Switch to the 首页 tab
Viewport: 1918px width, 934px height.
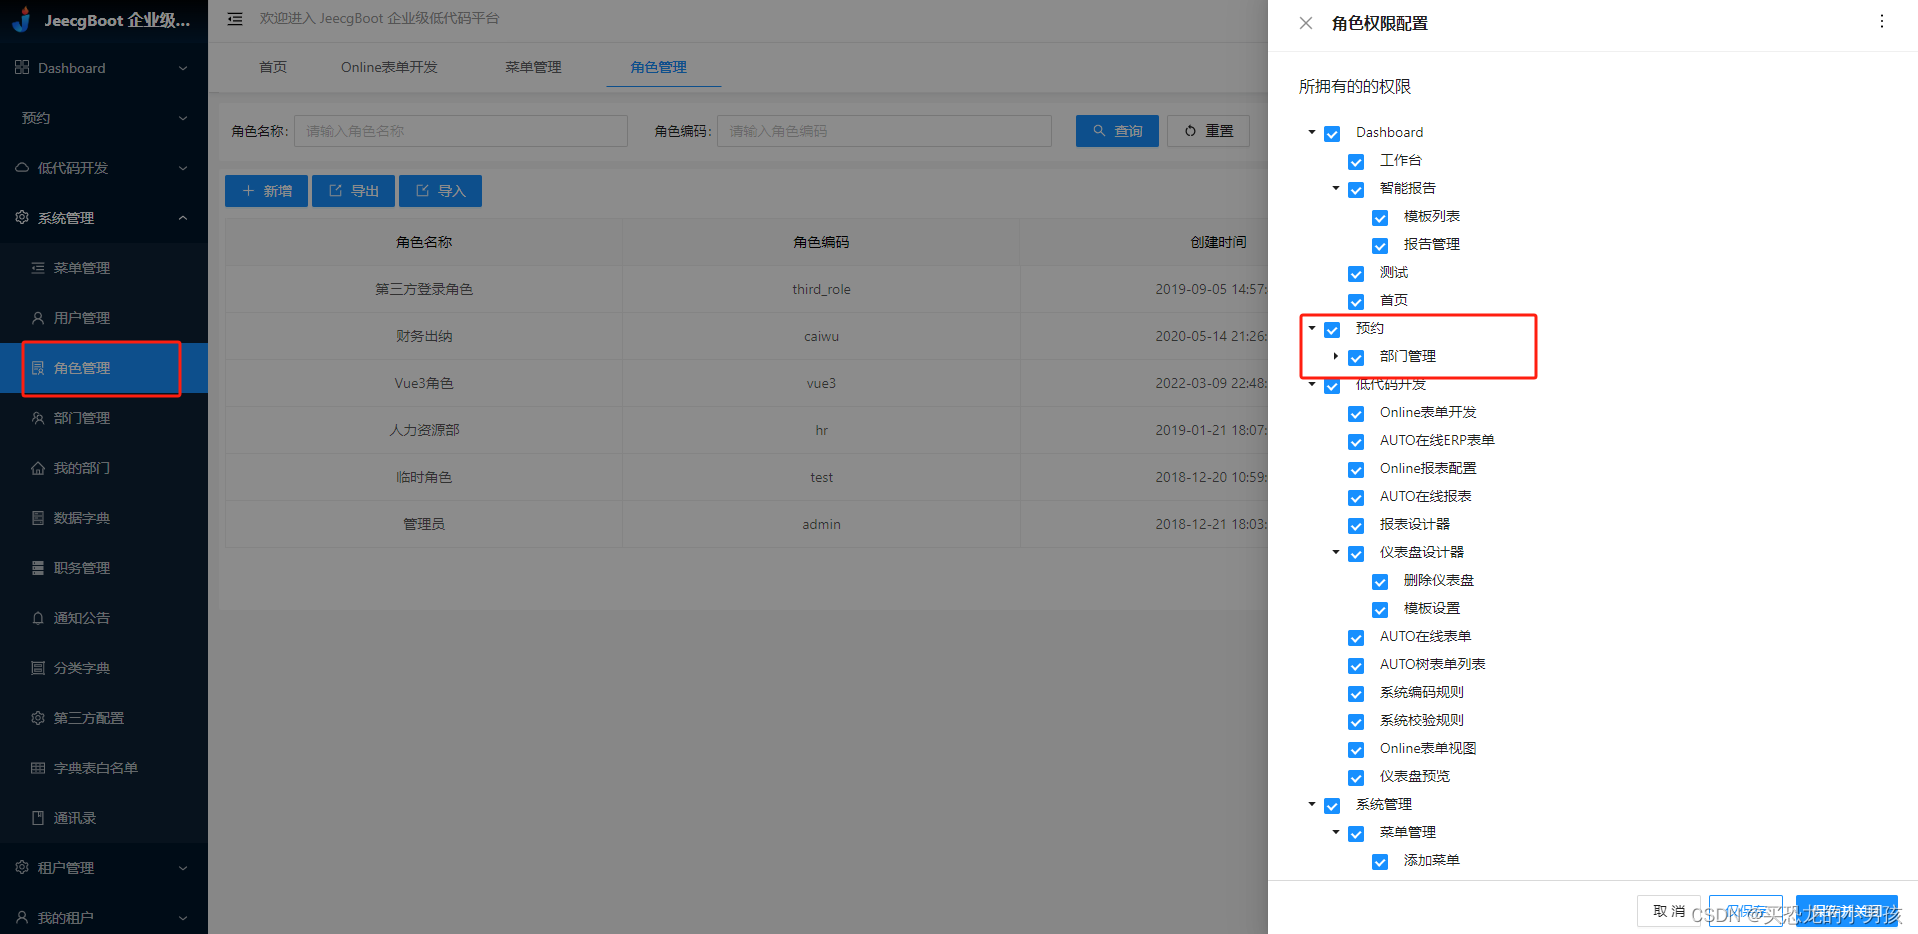click(273, 67)
